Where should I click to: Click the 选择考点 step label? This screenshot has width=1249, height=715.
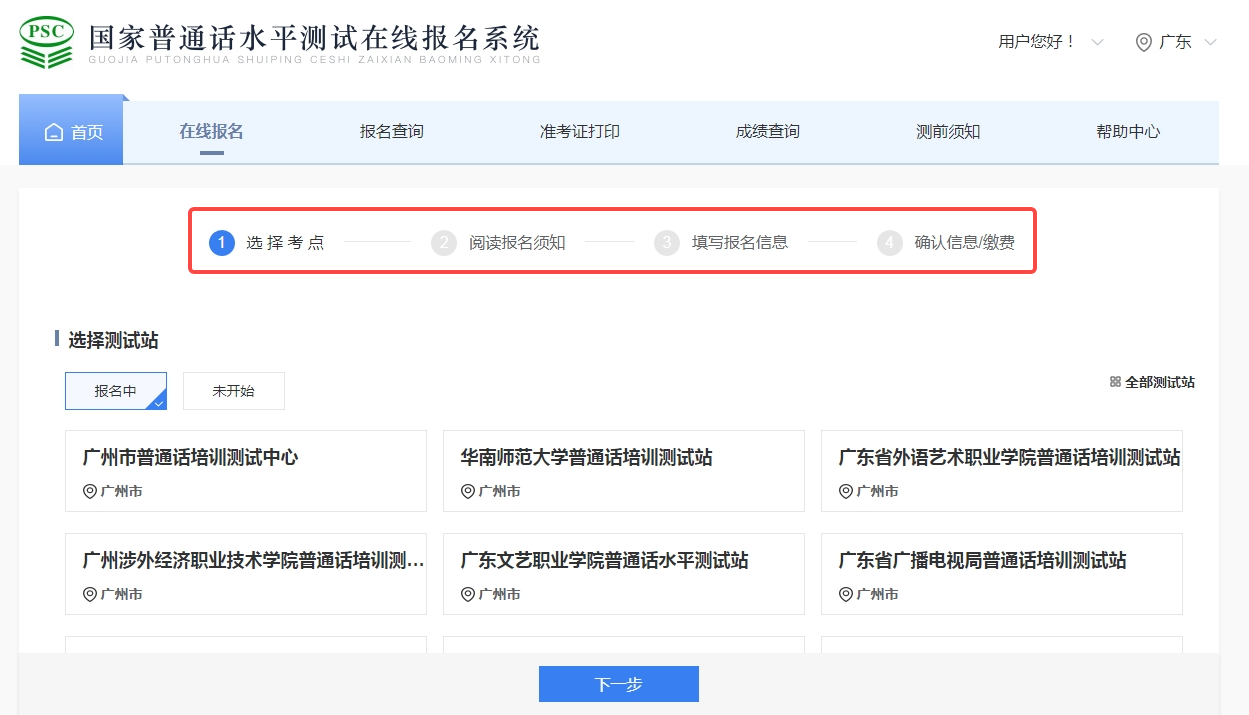point(285,242)
